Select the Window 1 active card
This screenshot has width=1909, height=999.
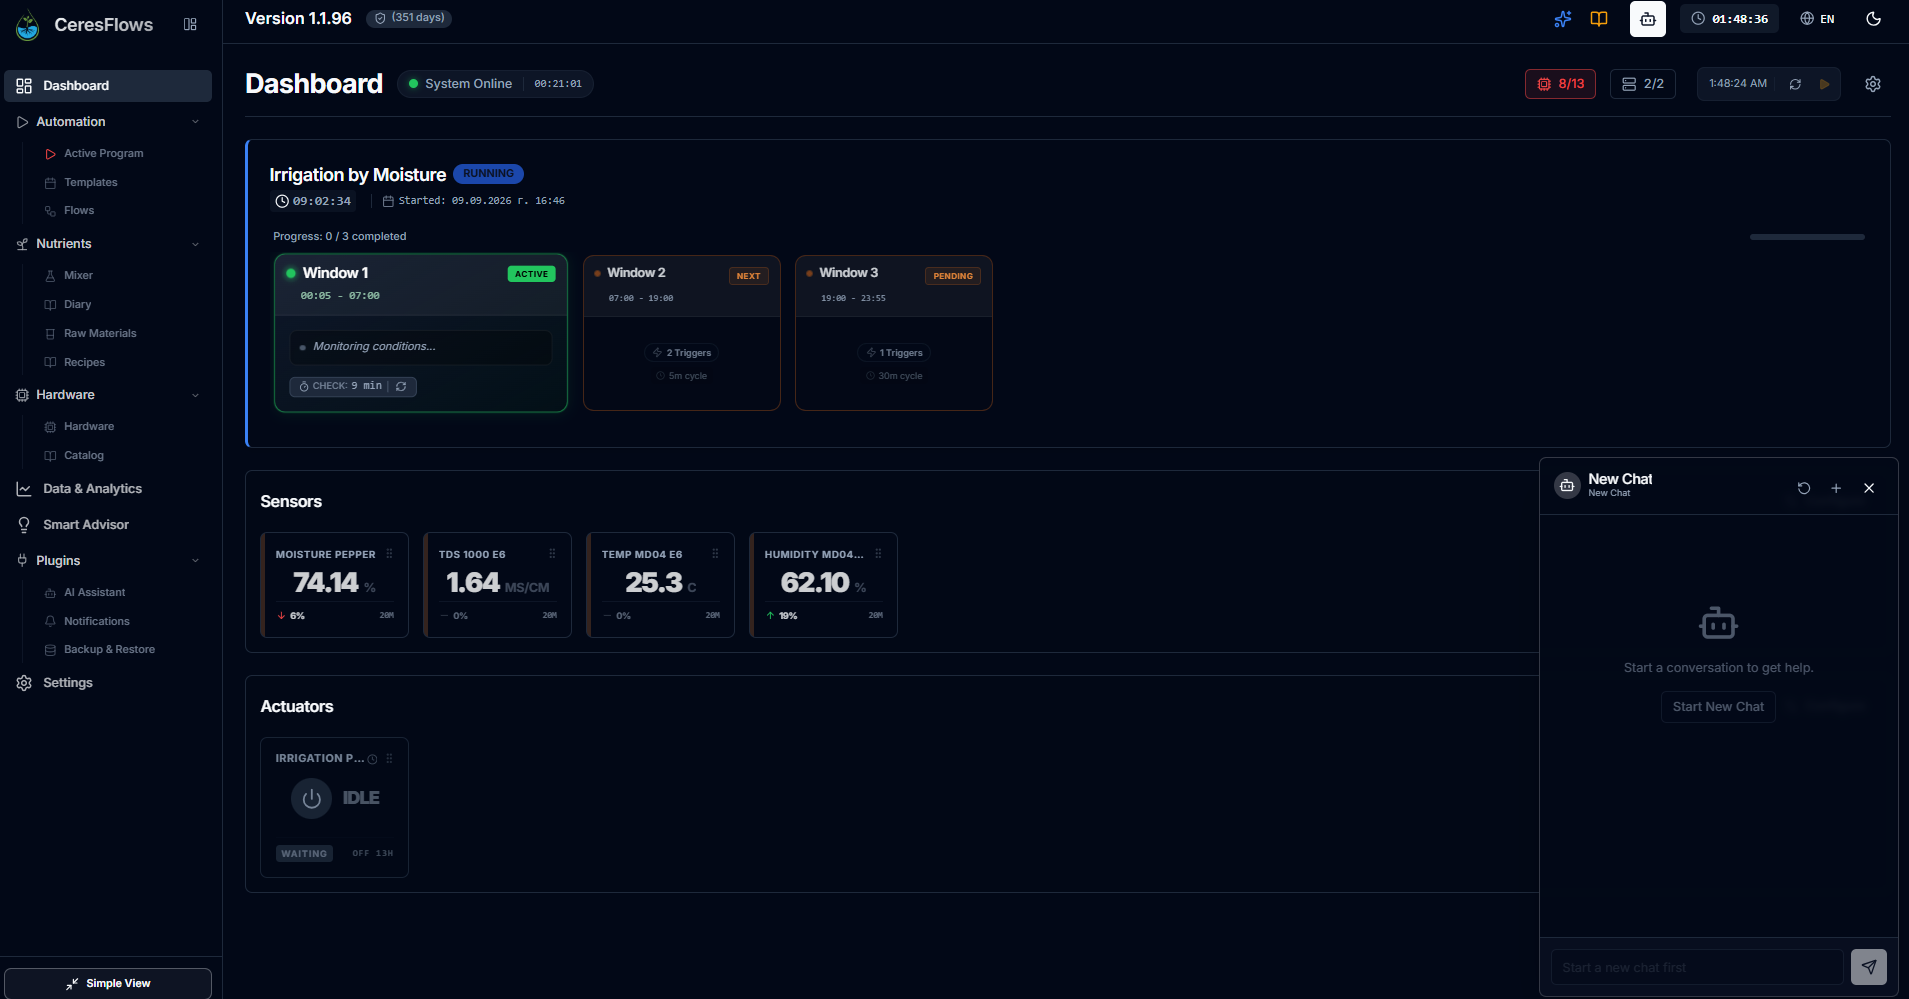tap(421, 333)
